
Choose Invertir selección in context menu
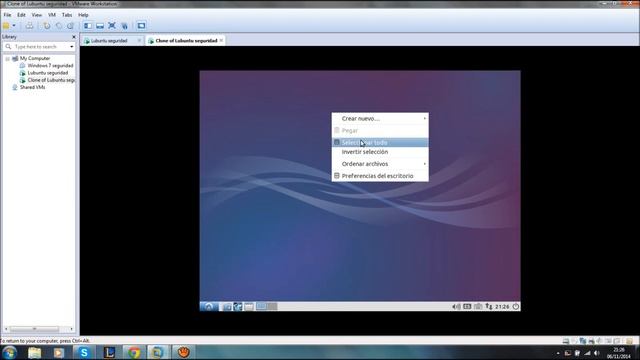tap(380, 152)
